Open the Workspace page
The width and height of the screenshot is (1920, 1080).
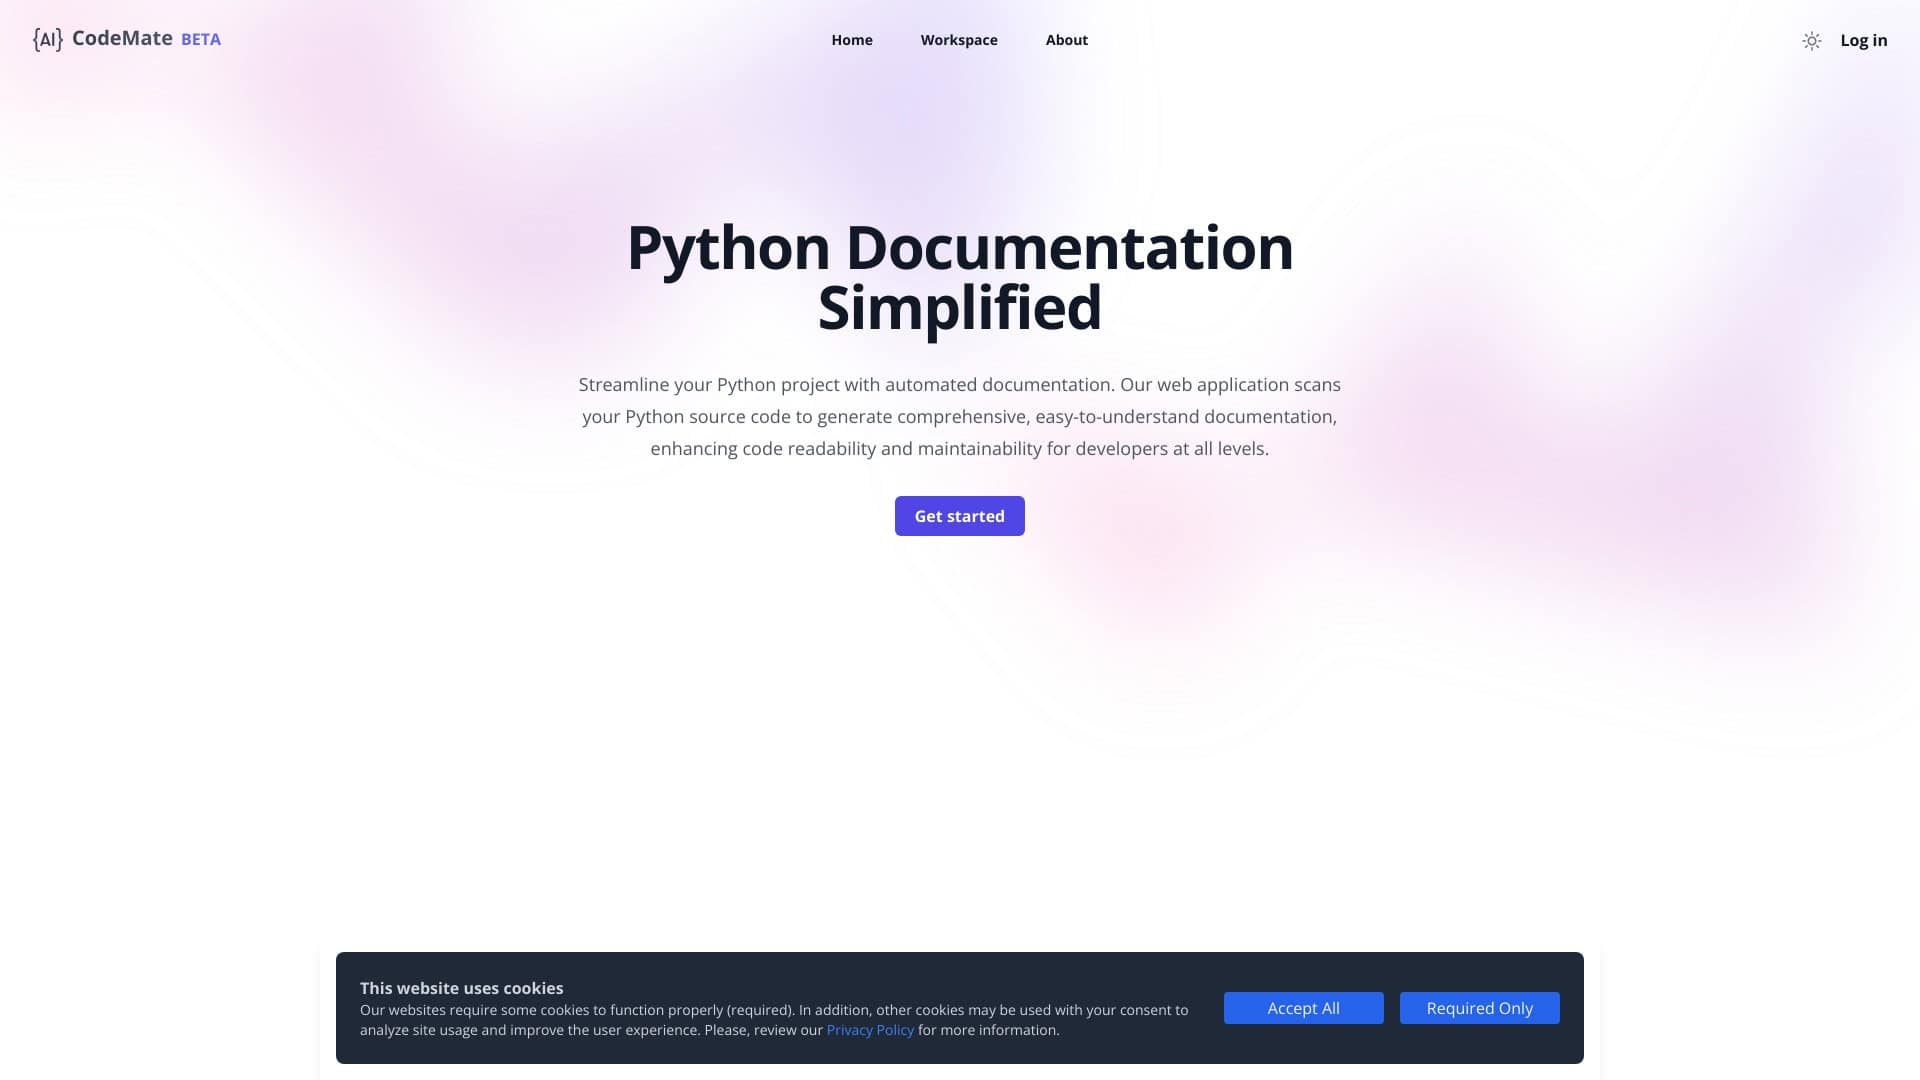(959, 40)
